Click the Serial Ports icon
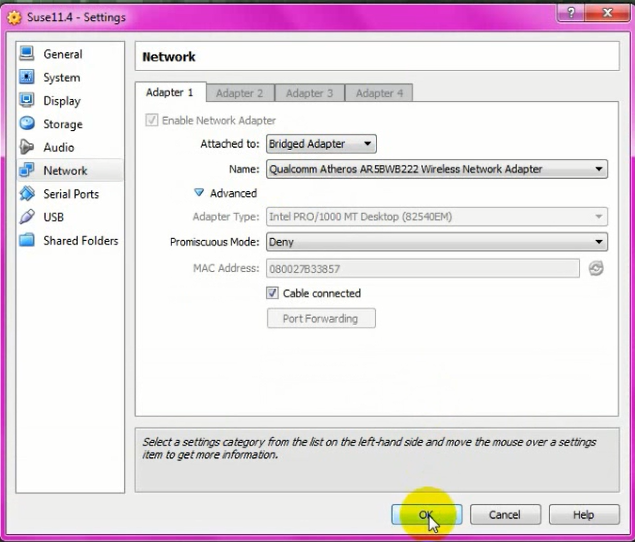This screenshot has width=635, height=542. [27, 193]
